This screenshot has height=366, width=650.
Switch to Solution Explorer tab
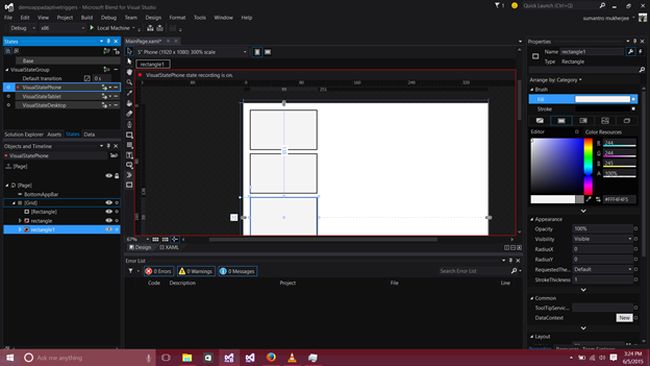click(x=24, y=134)
